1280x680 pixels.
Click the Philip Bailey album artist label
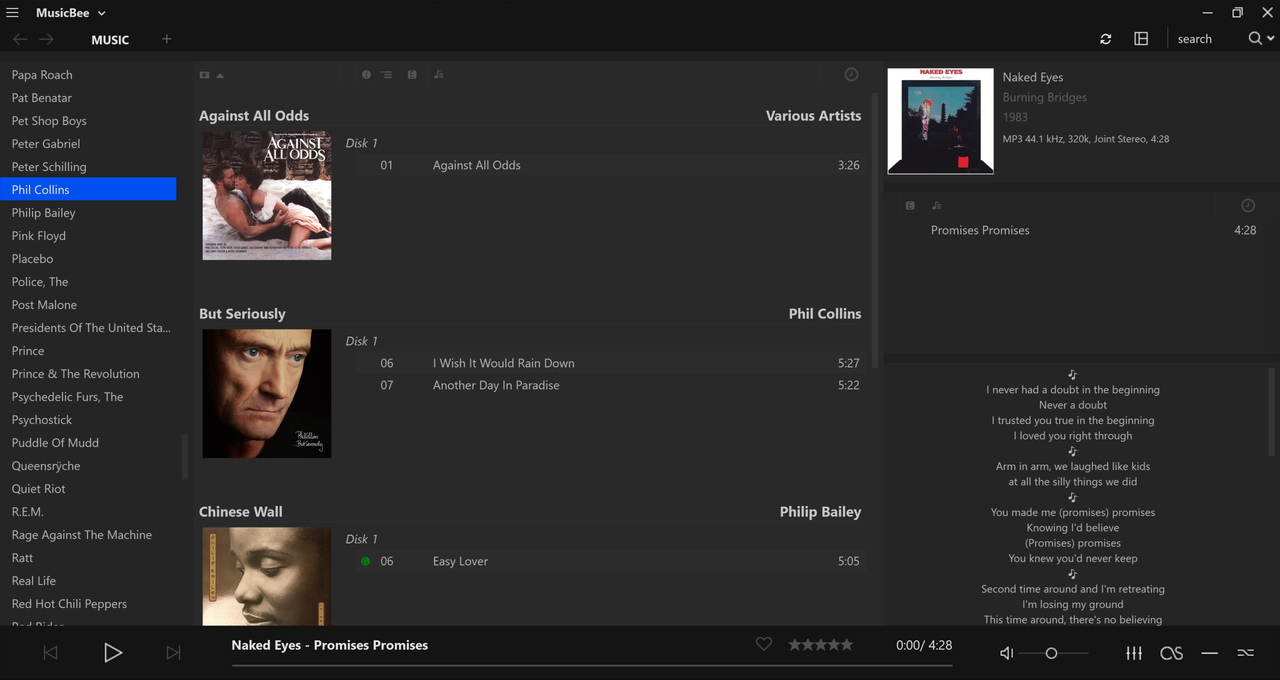[820, 512]
